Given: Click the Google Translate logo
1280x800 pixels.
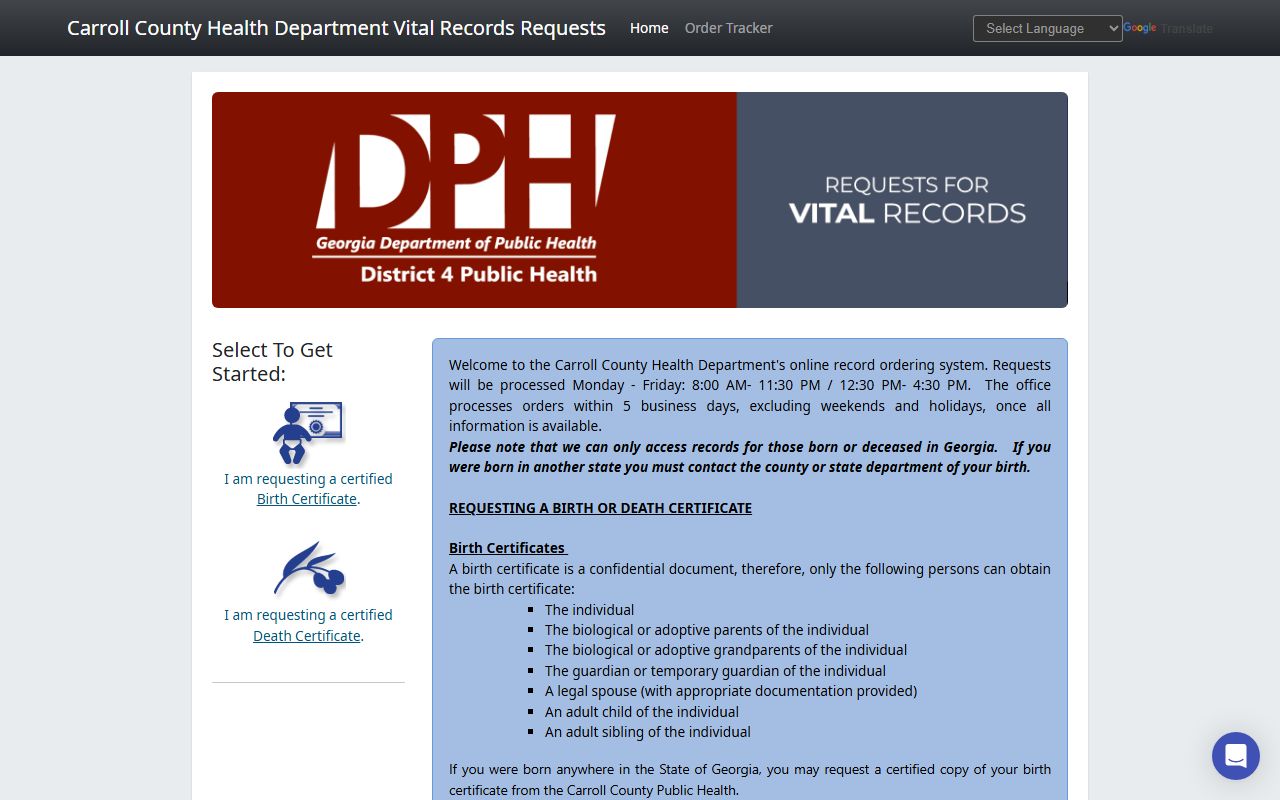Looking at the screenshot, I should pos(1140,28).
